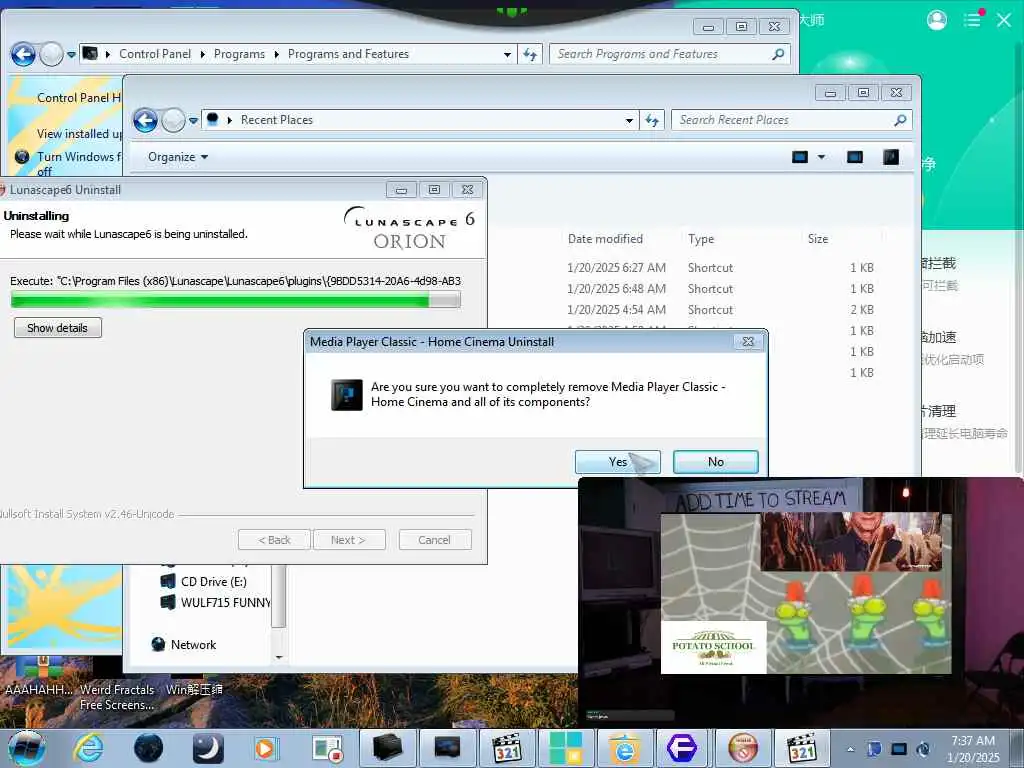The height and width of the screenshot is (768, 1024).
Task: Click the Lunascape uninstall progress bar
Action: pos(236,300)
